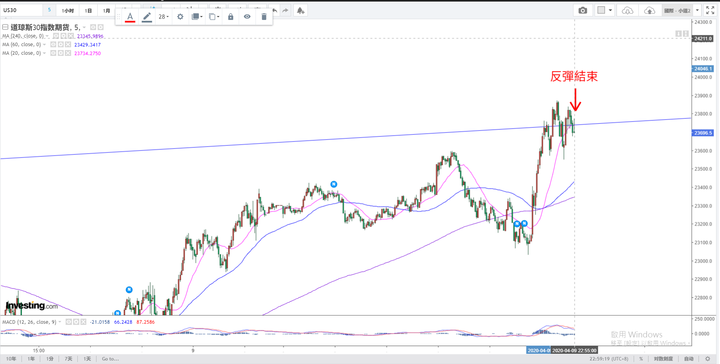The width and height of the screenshot is (720, 364).
Task: Select the pencil line color tool
Action: (x=147, y=17)
